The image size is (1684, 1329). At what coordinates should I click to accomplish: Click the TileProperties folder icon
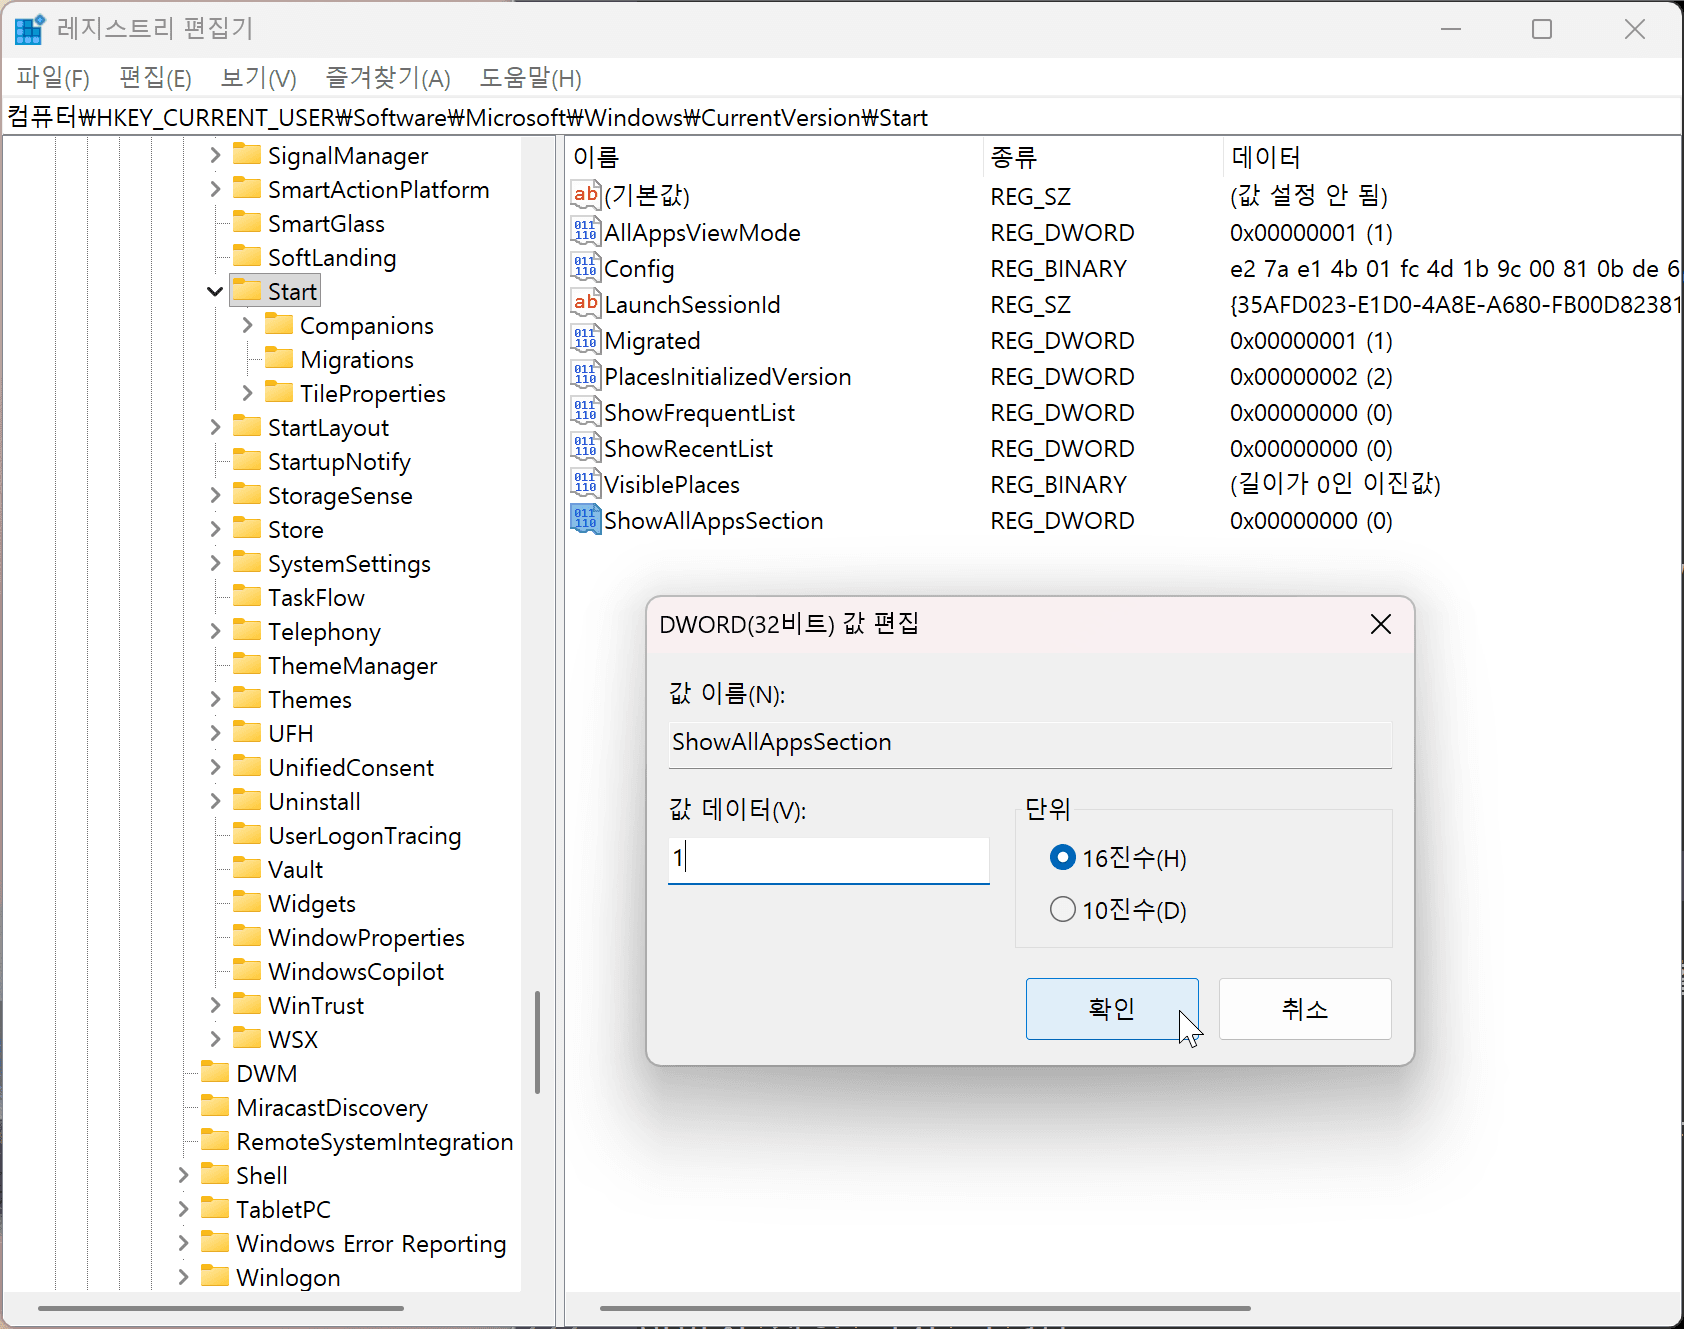(x=279, y=392)
